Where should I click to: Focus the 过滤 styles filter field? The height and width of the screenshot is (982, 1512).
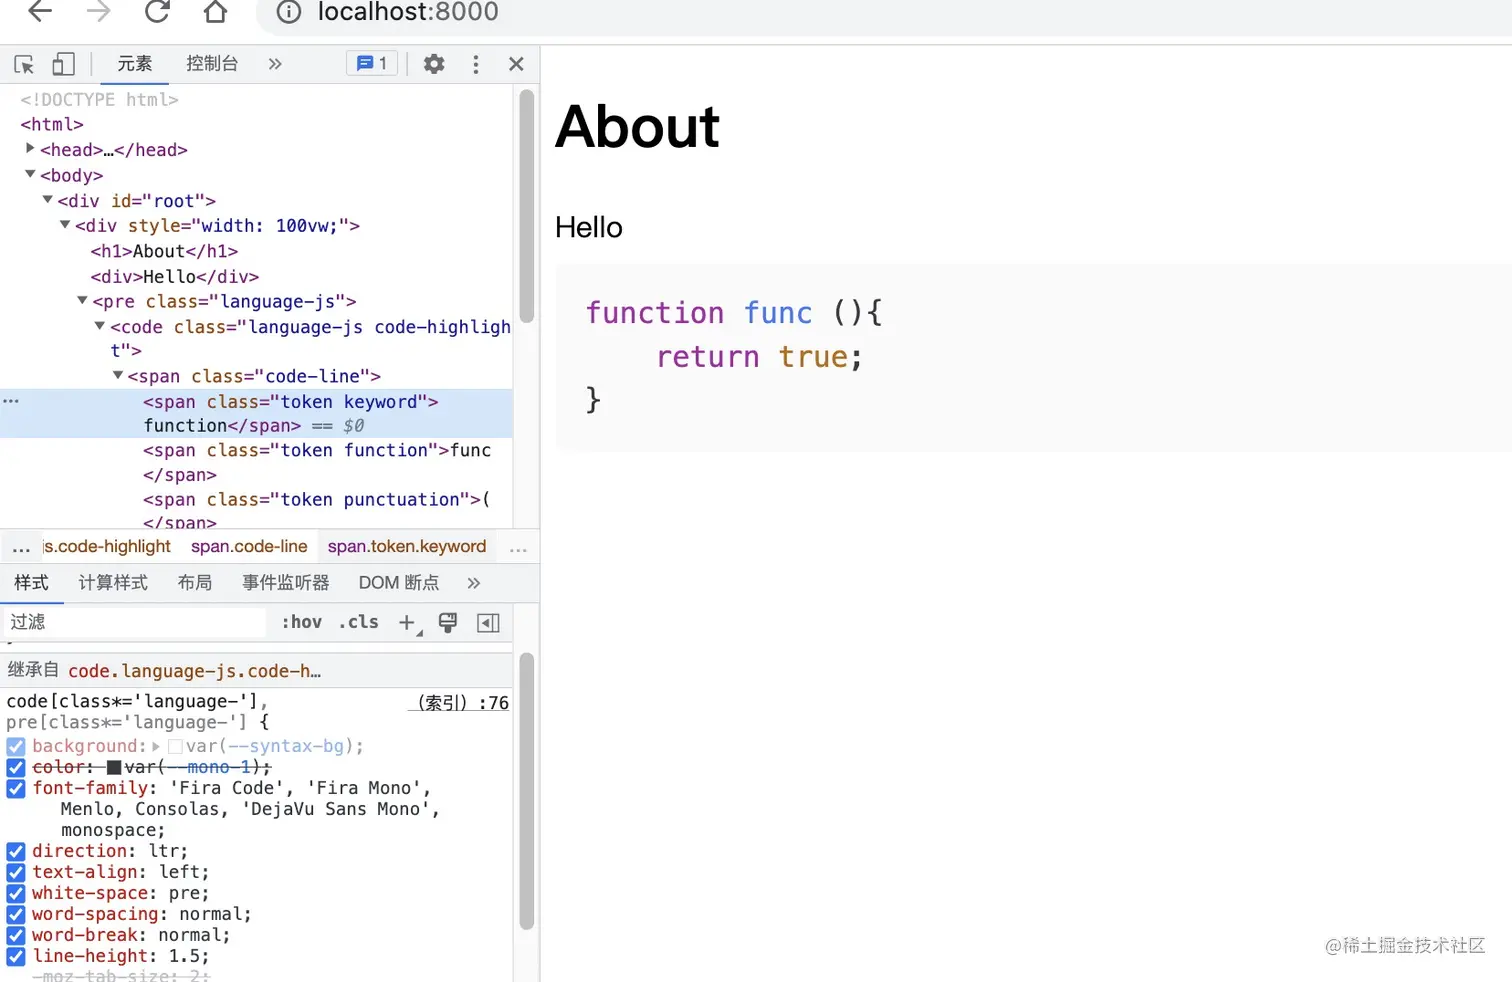(134, 622)
